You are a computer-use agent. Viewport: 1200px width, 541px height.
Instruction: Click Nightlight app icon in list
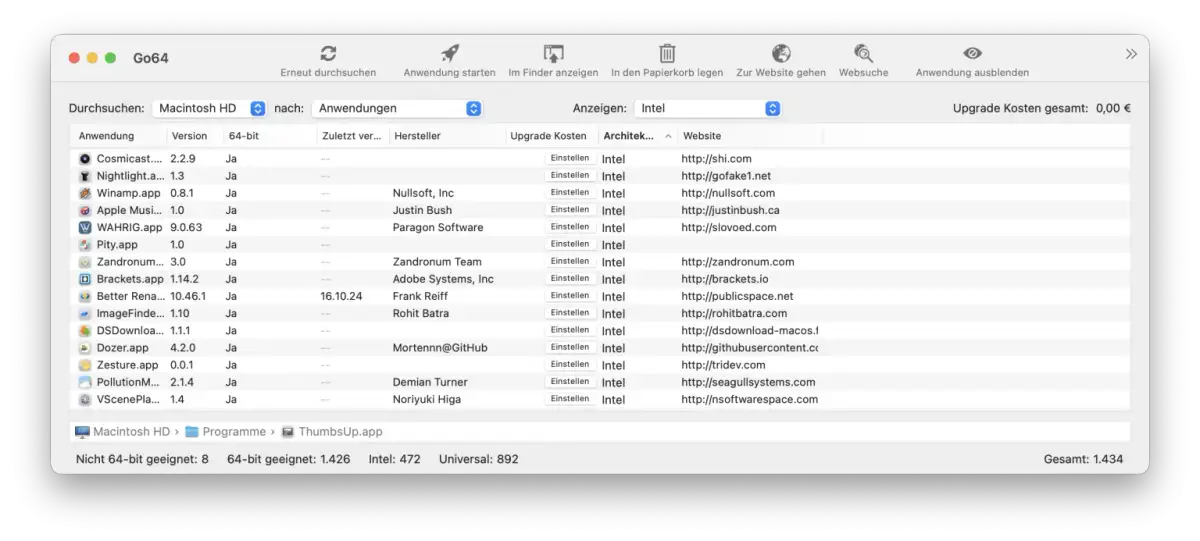[x=85, y=176]
